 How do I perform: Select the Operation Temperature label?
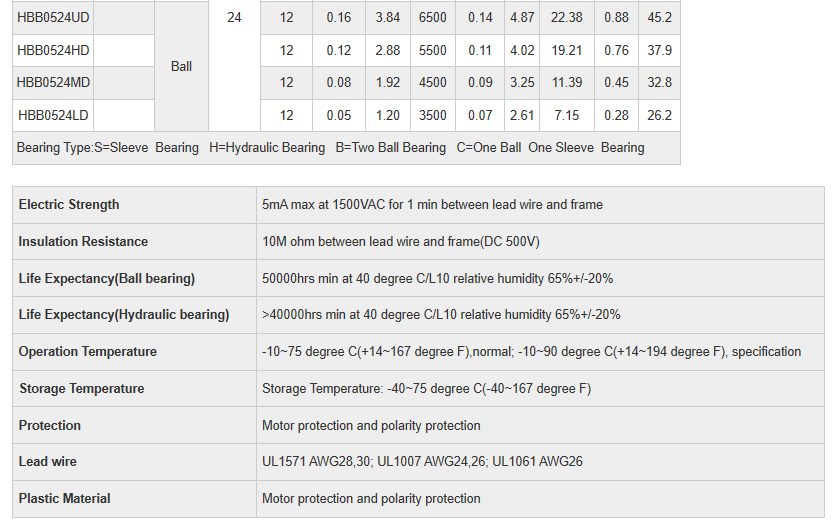pyautogui.click(x=88, y=352)
